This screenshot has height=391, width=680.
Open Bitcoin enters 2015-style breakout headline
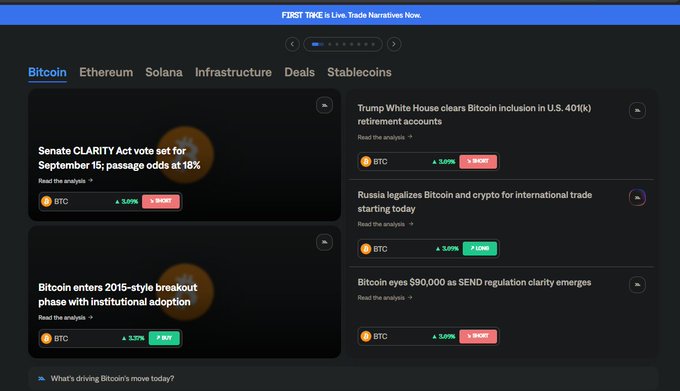pos(118,294)
